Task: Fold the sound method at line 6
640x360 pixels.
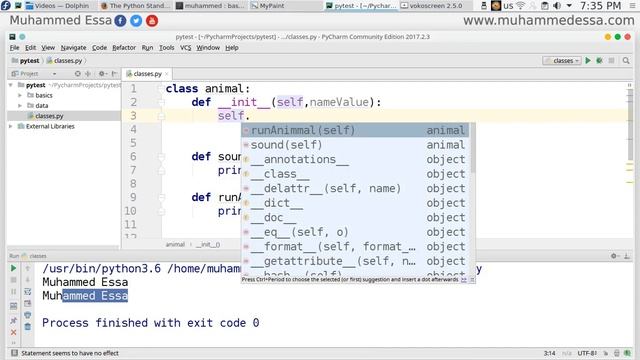Action: 161,157
